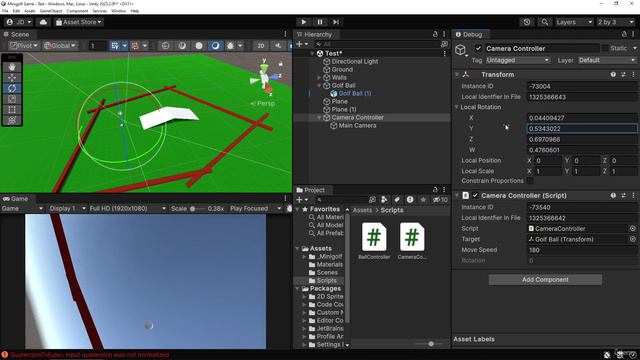
Task: Switch to the Game tab
Action: pos(16,199)
